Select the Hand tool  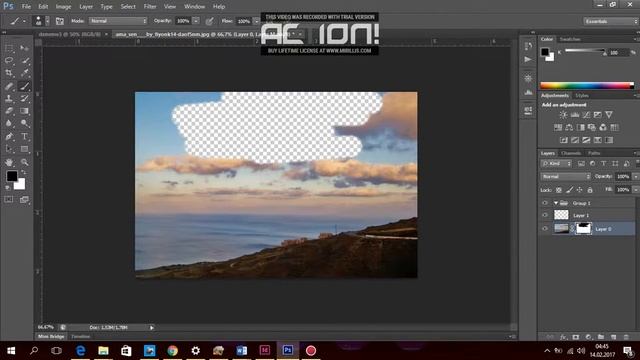(9, 162)
